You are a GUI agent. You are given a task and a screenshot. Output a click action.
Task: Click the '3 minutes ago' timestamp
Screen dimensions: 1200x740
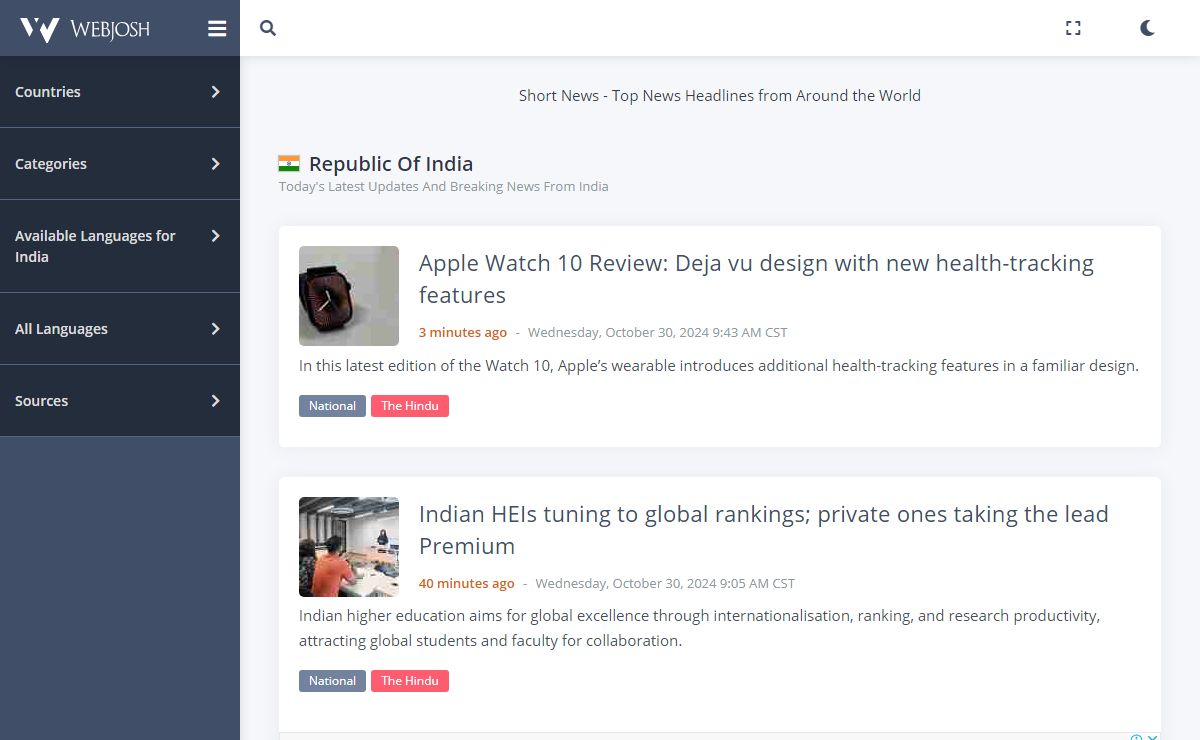click(463, 332)
